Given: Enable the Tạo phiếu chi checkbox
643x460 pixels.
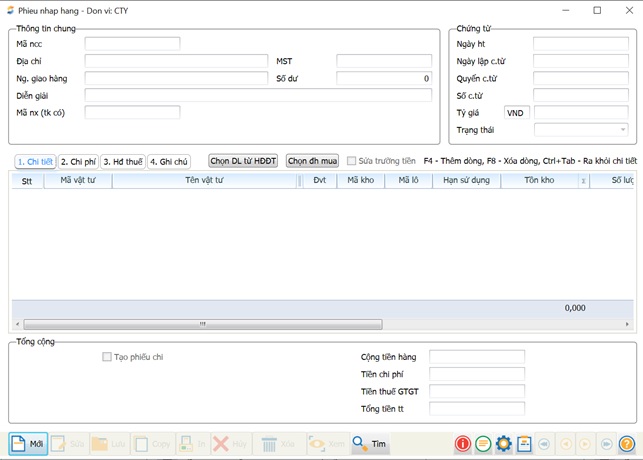Looking at the screenshot, I should 107,357.
